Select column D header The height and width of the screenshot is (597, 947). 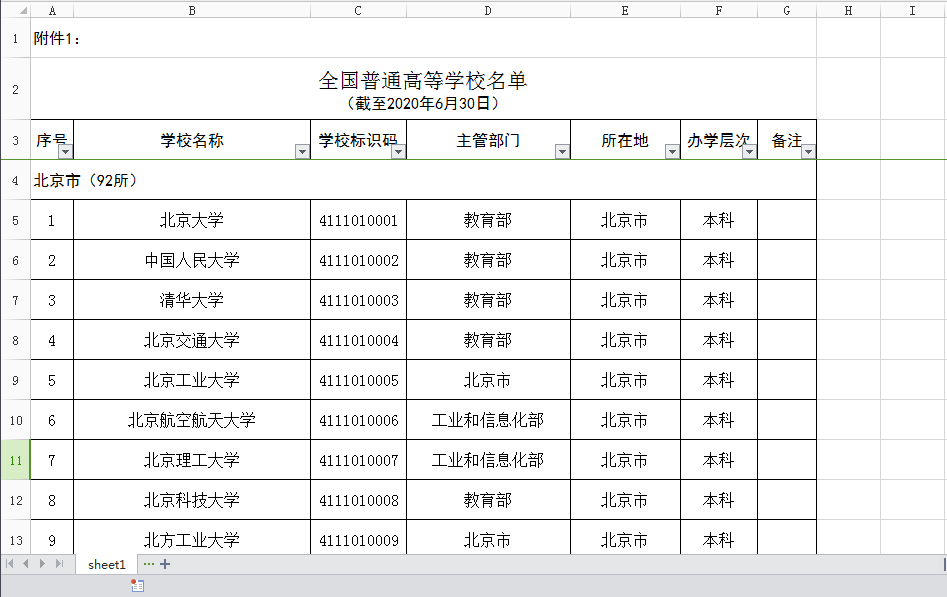pos(488,10)
